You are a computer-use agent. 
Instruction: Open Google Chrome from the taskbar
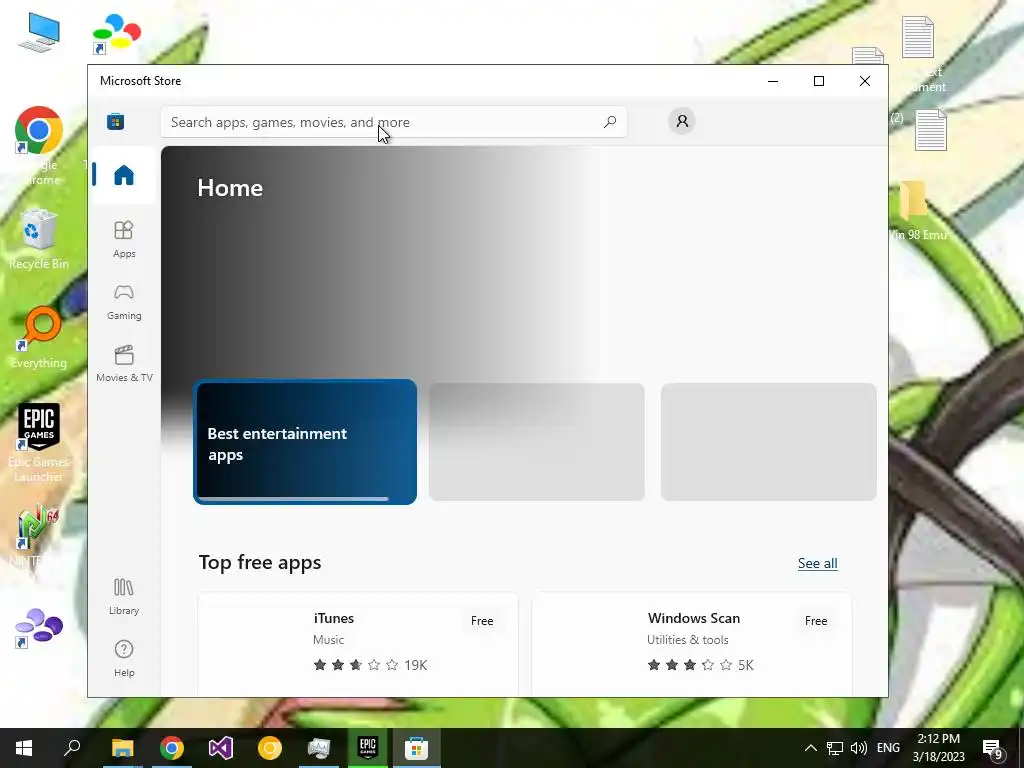pos(172,748)
